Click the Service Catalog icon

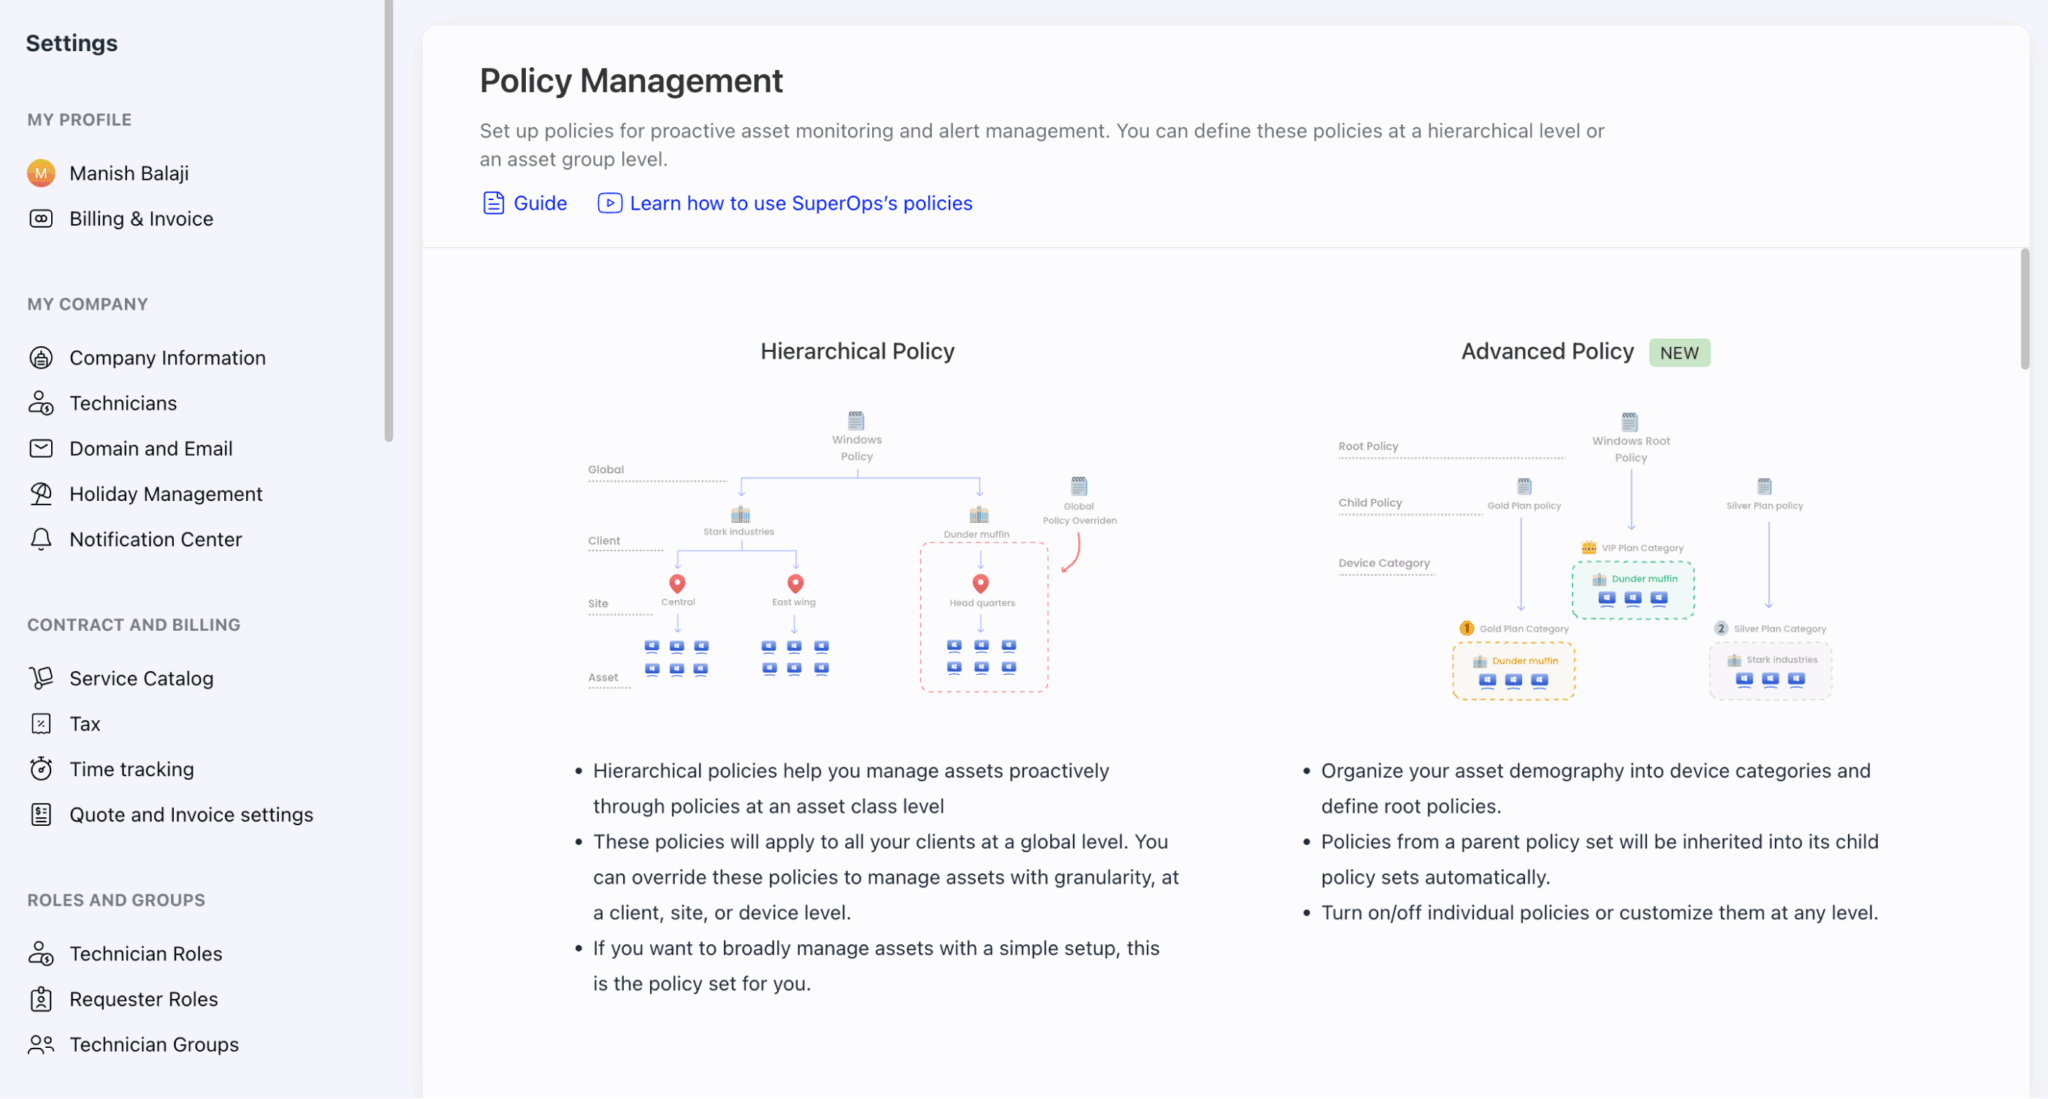click(41, 678)
